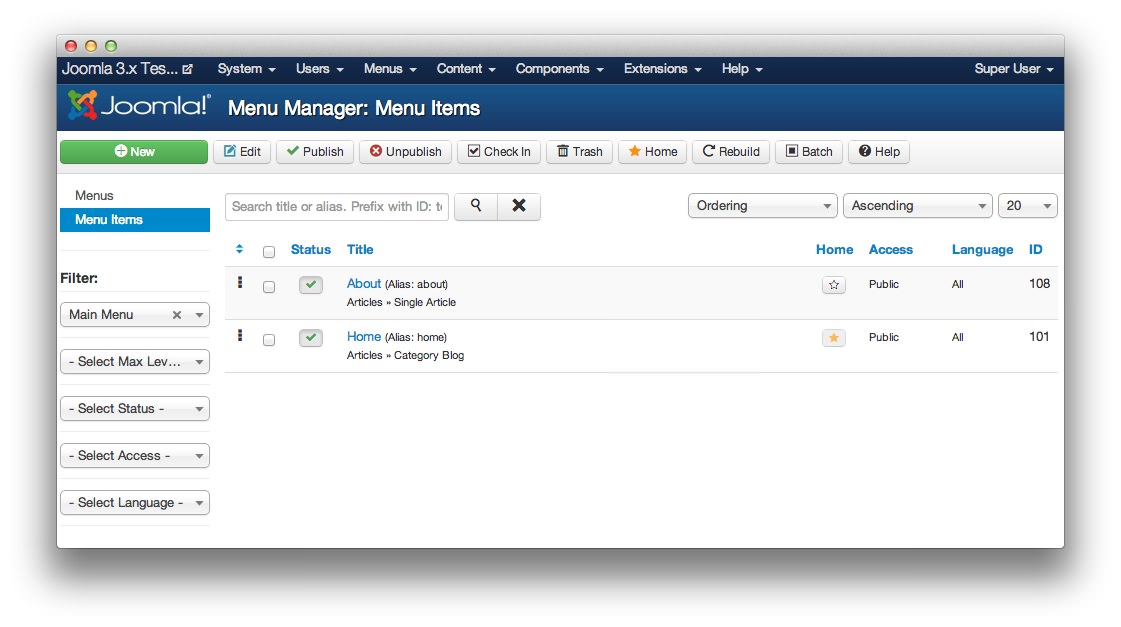Select the header checkbox to select all items
Viewport: 1121px width, 627px height.
pos(269,251)
